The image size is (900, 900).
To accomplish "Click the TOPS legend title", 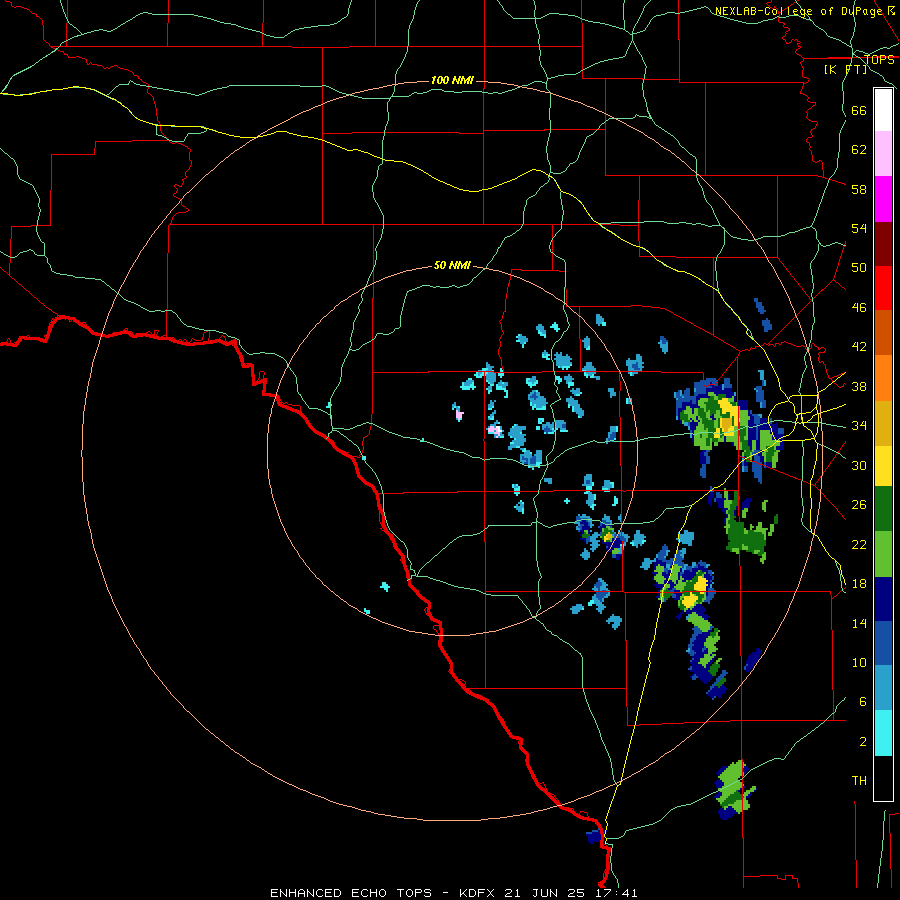I will 879,59.
